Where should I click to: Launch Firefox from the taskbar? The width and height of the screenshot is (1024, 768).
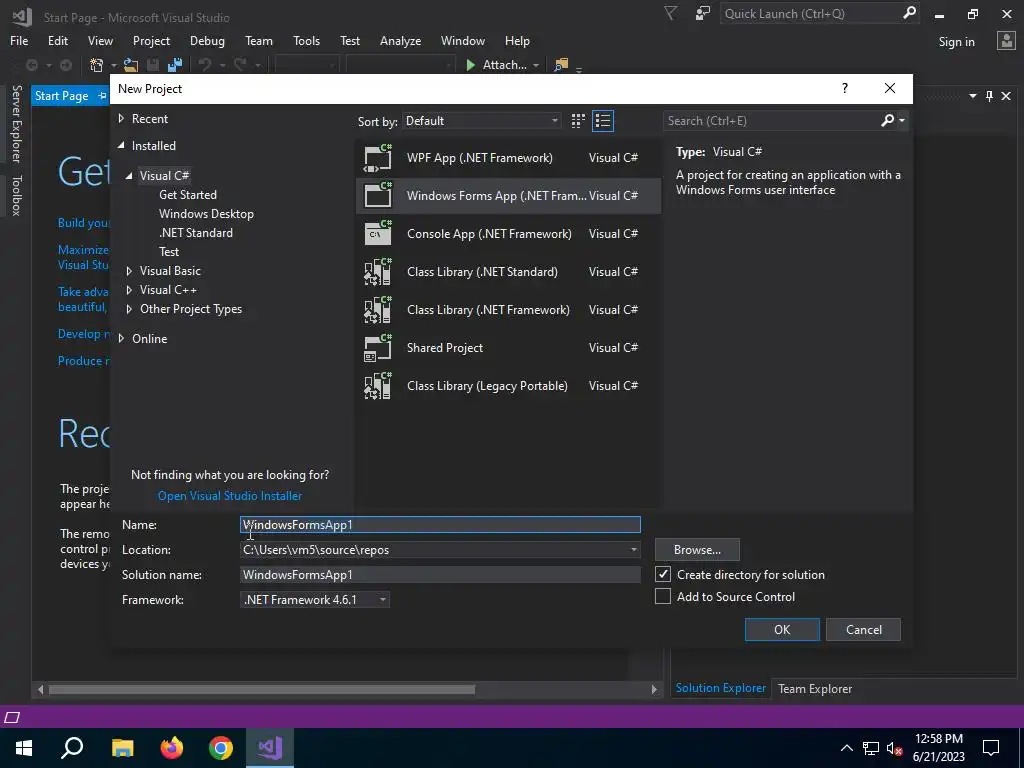tap(172, 748)
